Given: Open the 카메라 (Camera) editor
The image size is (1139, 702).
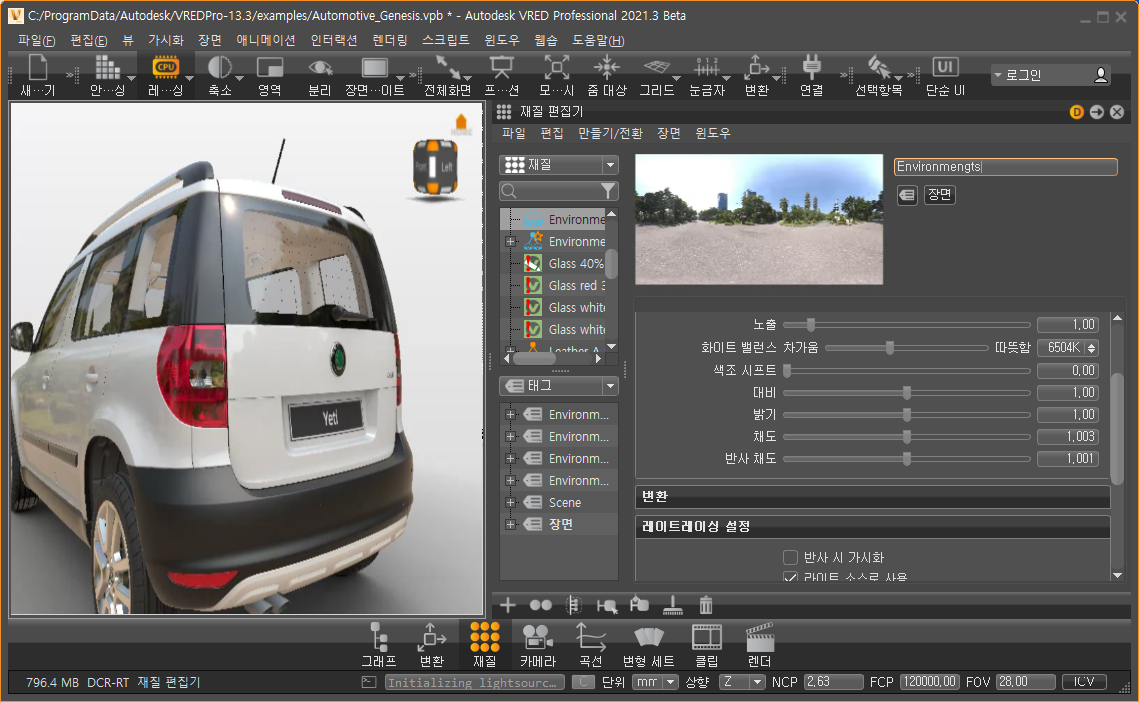Looking at the screenshot, I should pos(536,637).
